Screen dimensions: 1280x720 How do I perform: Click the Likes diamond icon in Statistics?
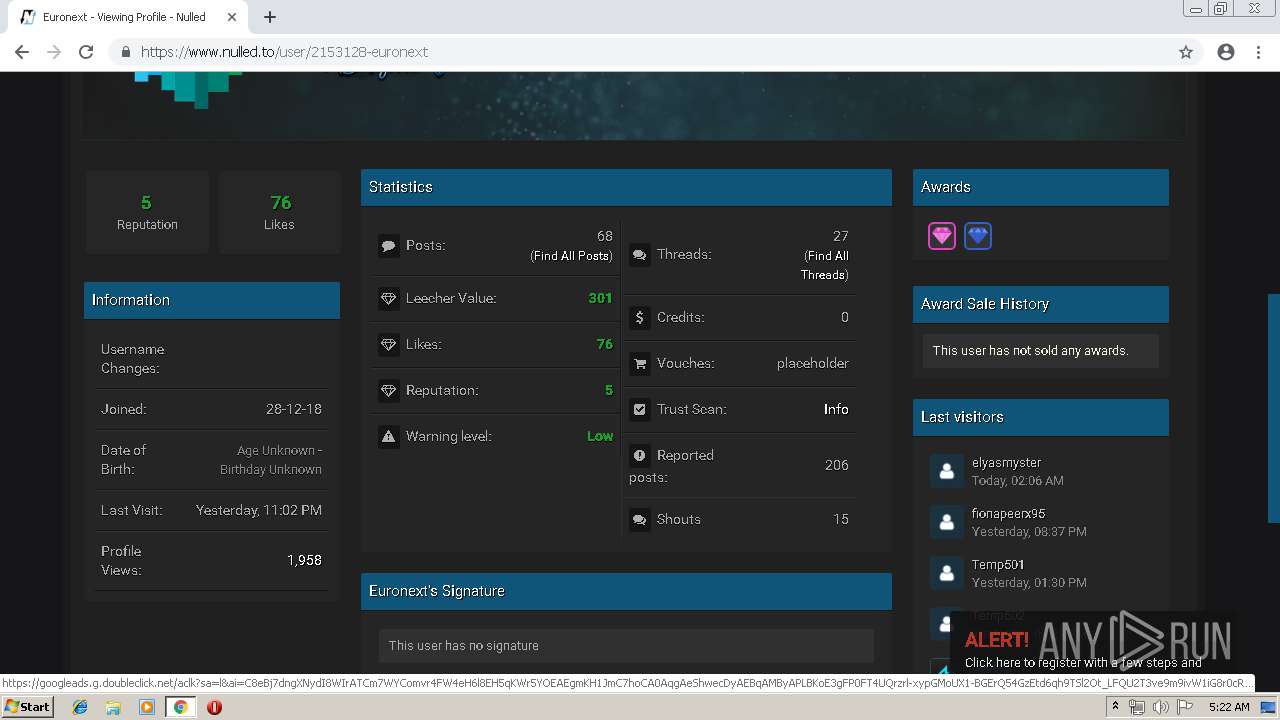click(388, 344)
